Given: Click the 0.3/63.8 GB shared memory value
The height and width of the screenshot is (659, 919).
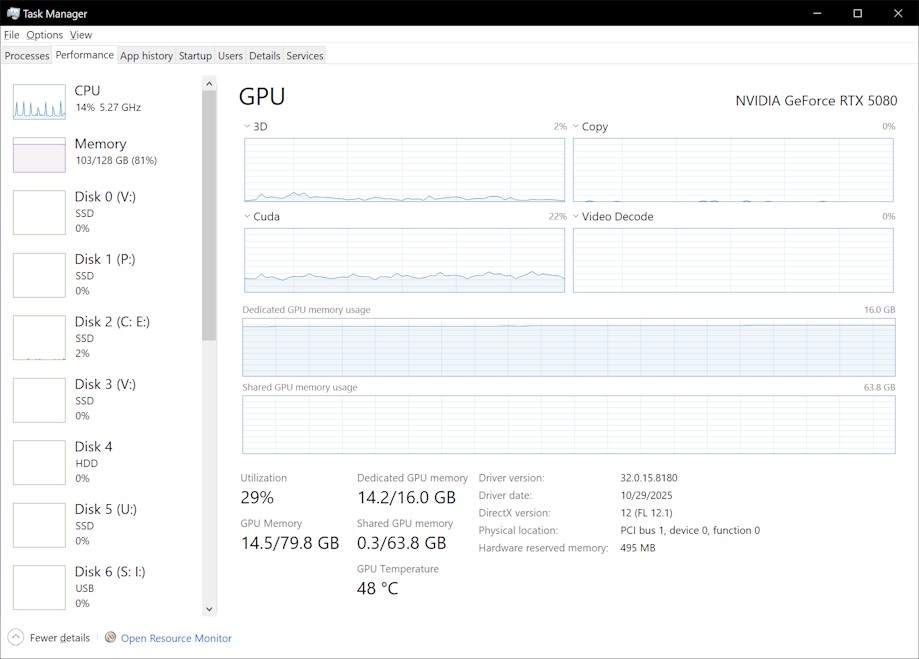Looking at the screenshot, I should pos(401,543).
